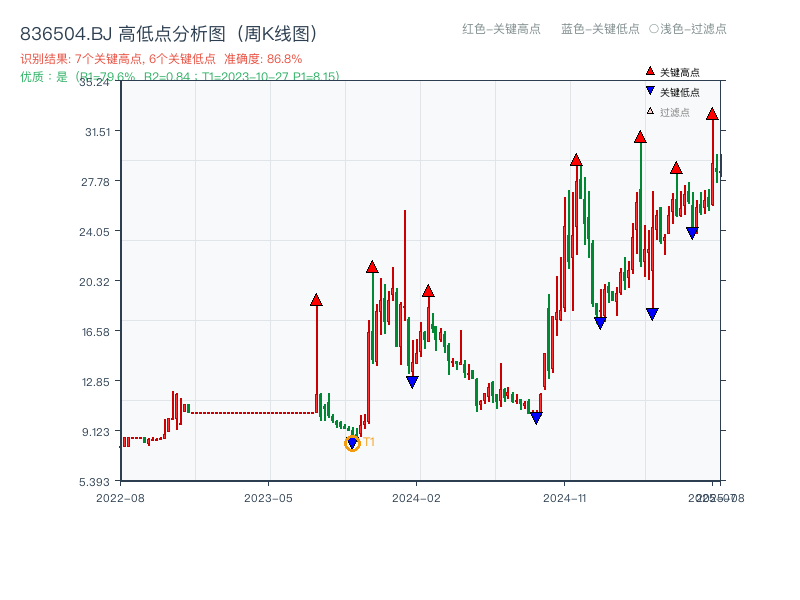Click the 35.24 value on the price axis
Viewport: 800px width, 600px height.
click(x=96, y=83)
